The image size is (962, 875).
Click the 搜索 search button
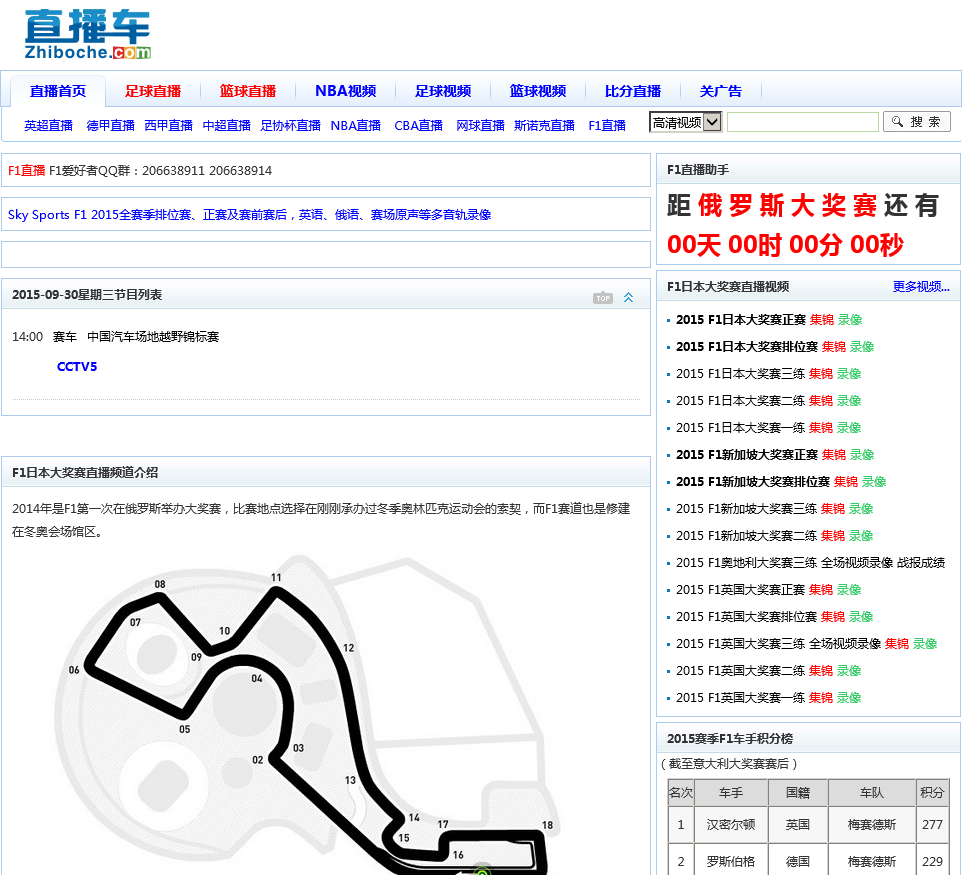[x=917, y=121]
